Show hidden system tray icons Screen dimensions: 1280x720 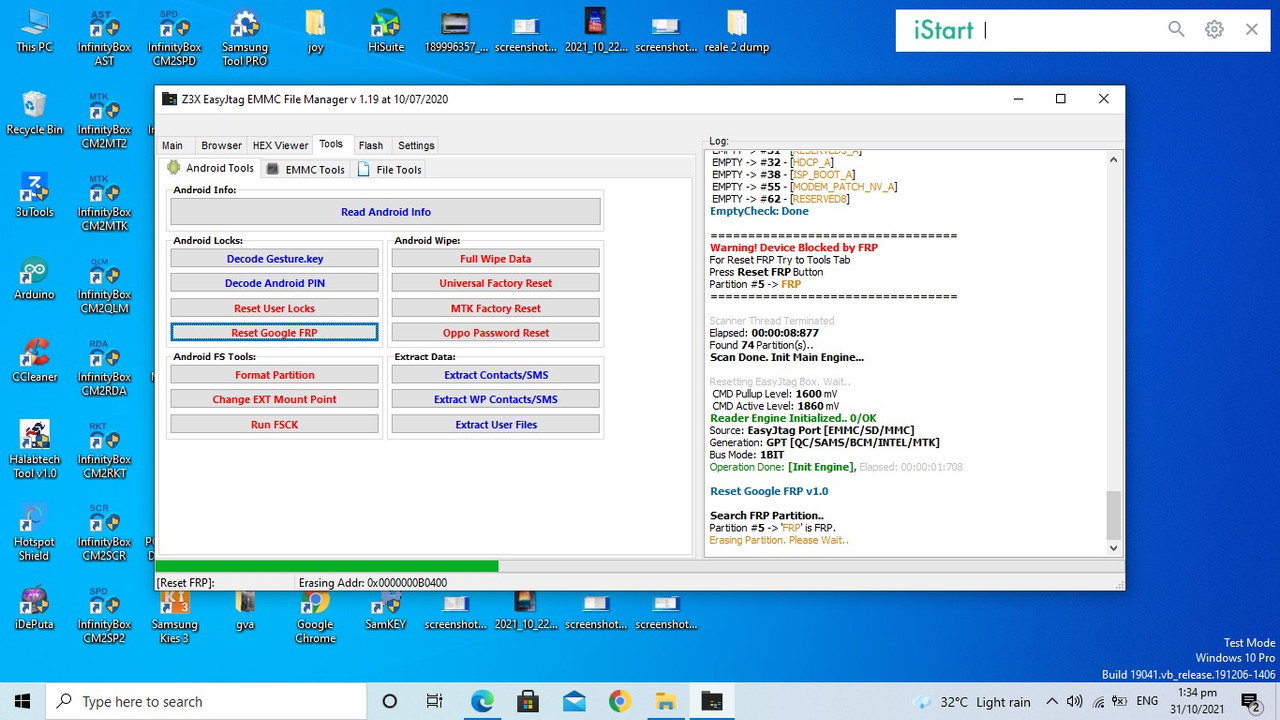coord(1051,701)
